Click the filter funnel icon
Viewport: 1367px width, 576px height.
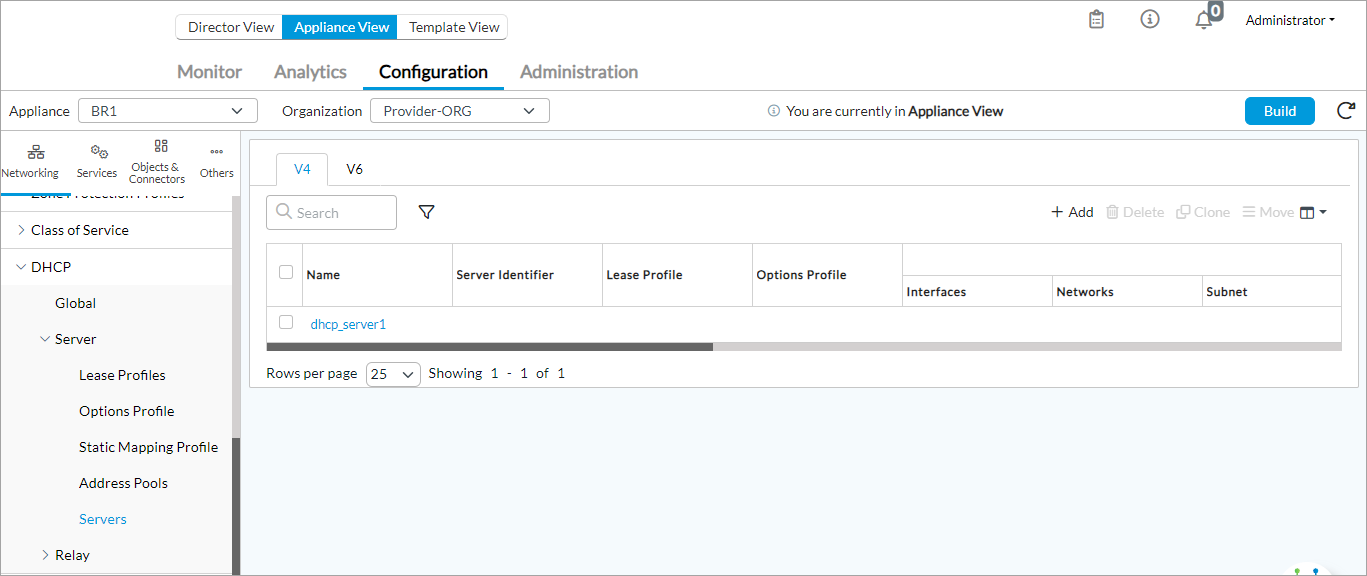(x=426, y=212)
